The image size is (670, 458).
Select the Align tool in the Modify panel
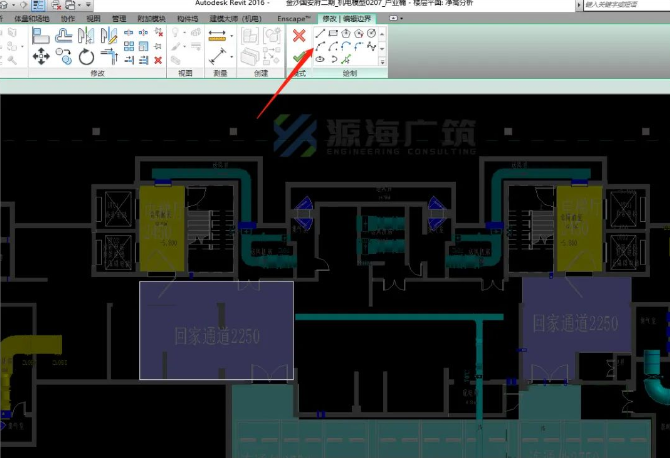(x=41, y=36)
